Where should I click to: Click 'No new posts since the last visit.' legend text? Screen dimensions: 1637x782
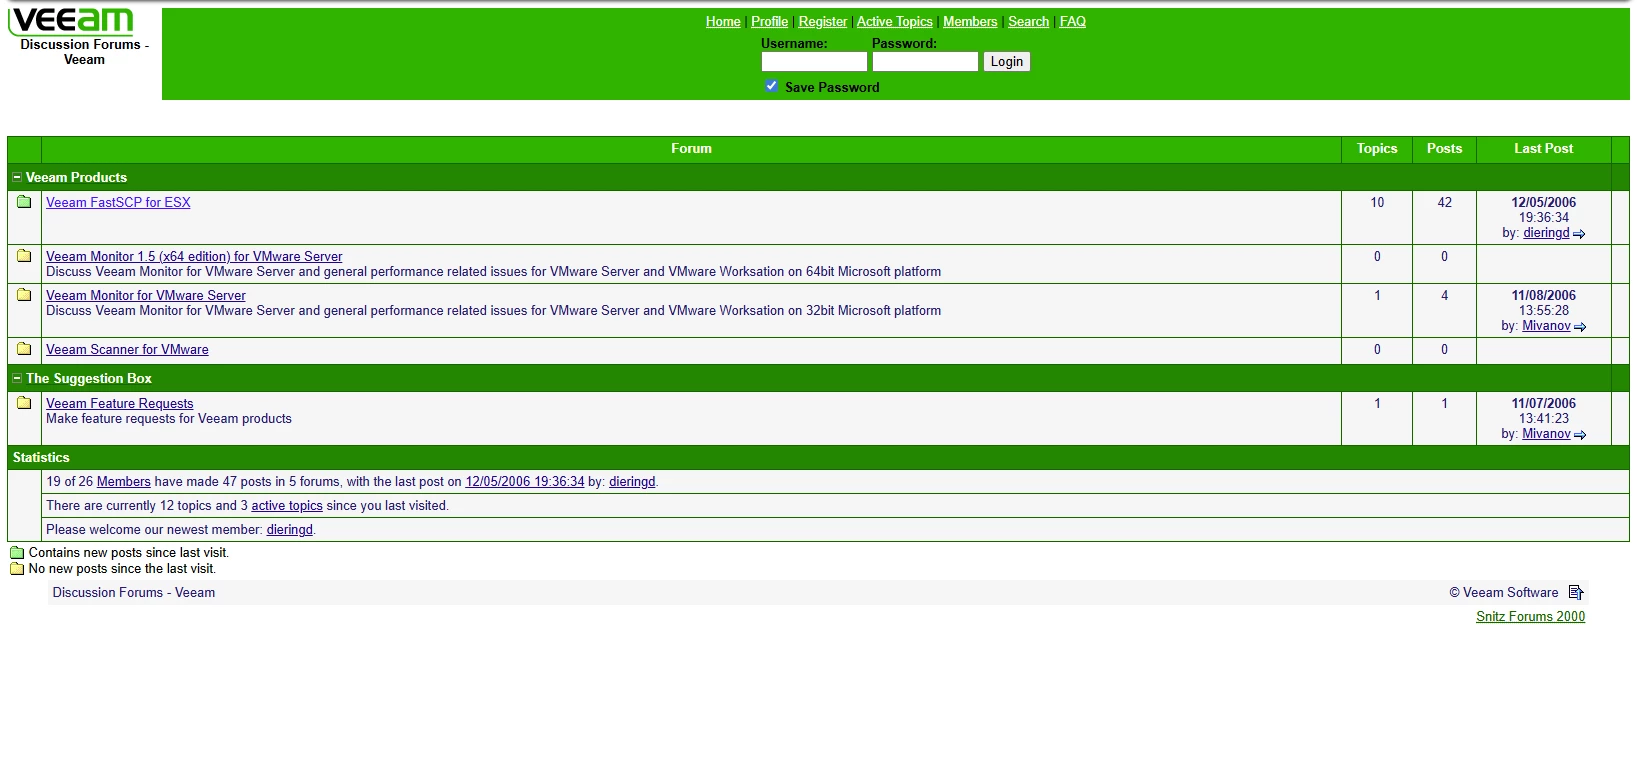[x=122, y=568]
